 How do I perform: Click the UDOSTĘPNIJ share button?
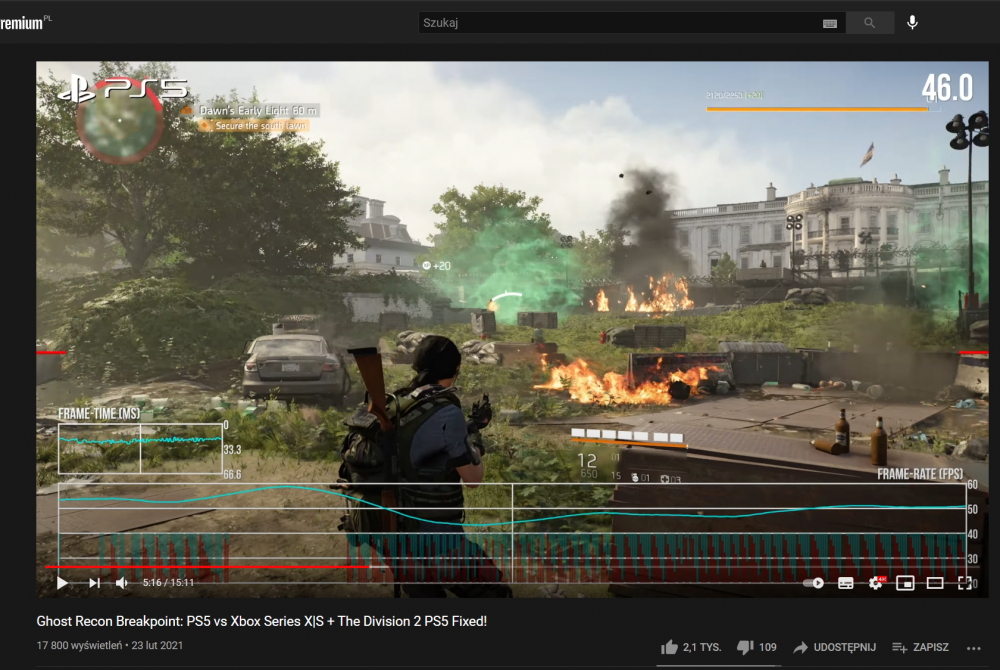(833, 647)
